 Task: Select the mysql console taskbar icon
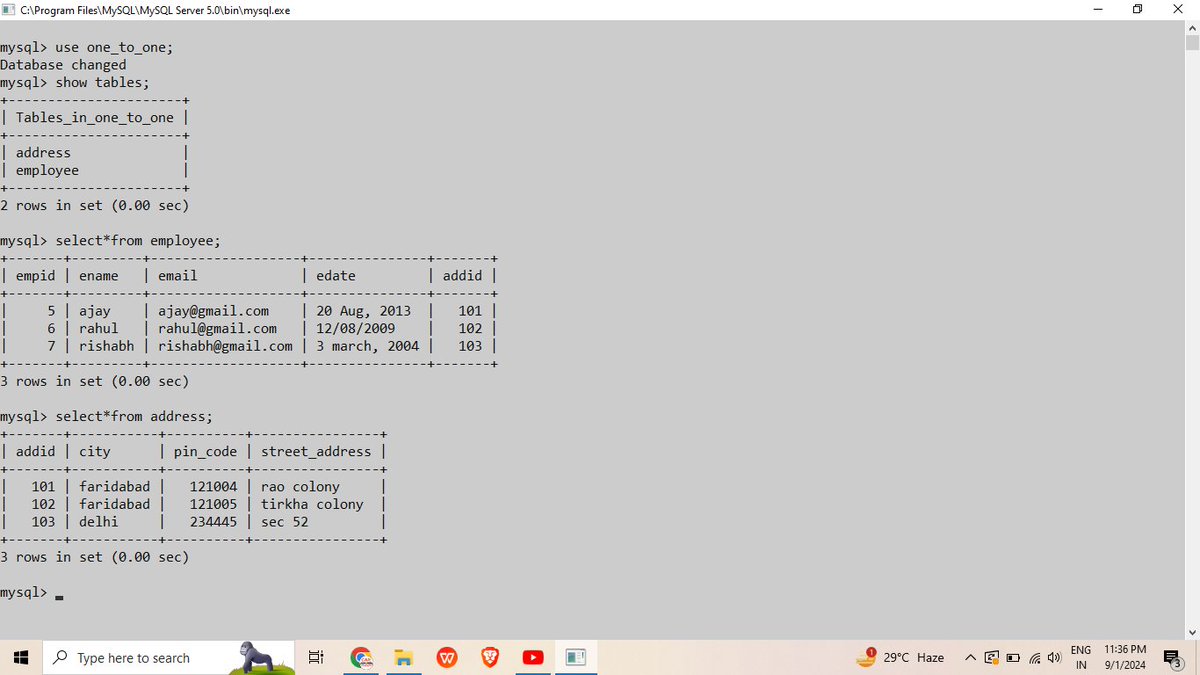575,657
